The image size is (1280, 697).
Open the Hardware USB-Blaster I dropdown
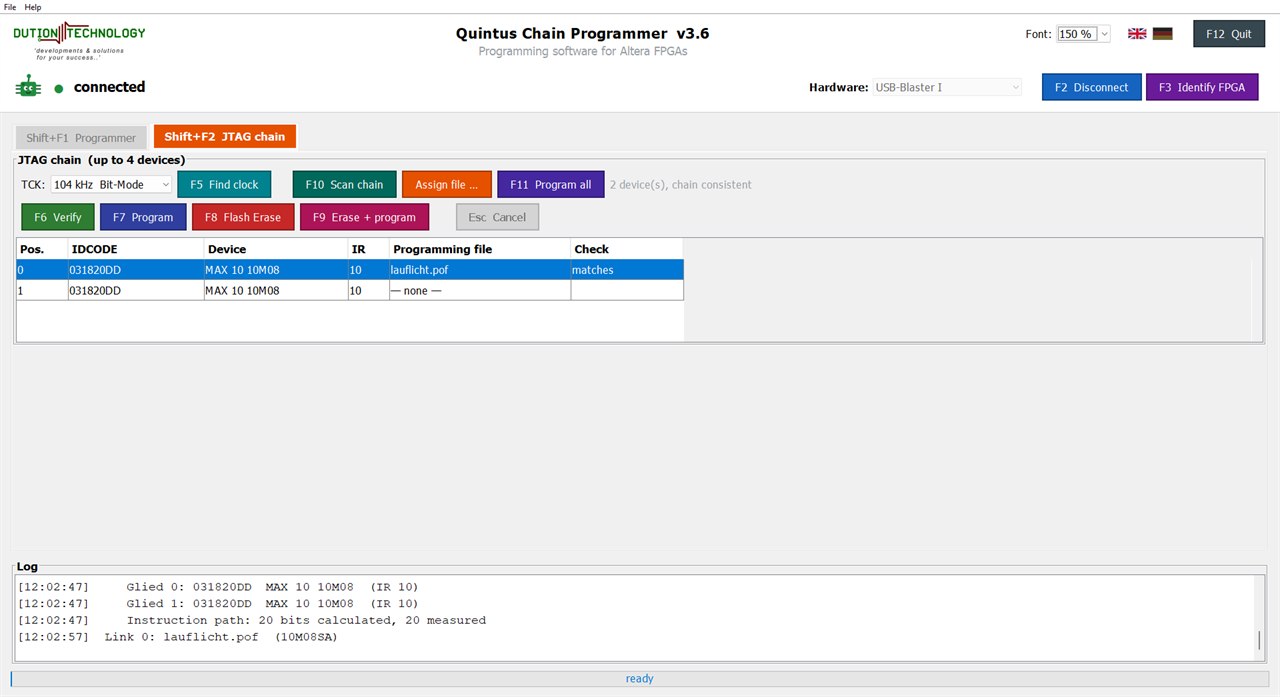947,87
